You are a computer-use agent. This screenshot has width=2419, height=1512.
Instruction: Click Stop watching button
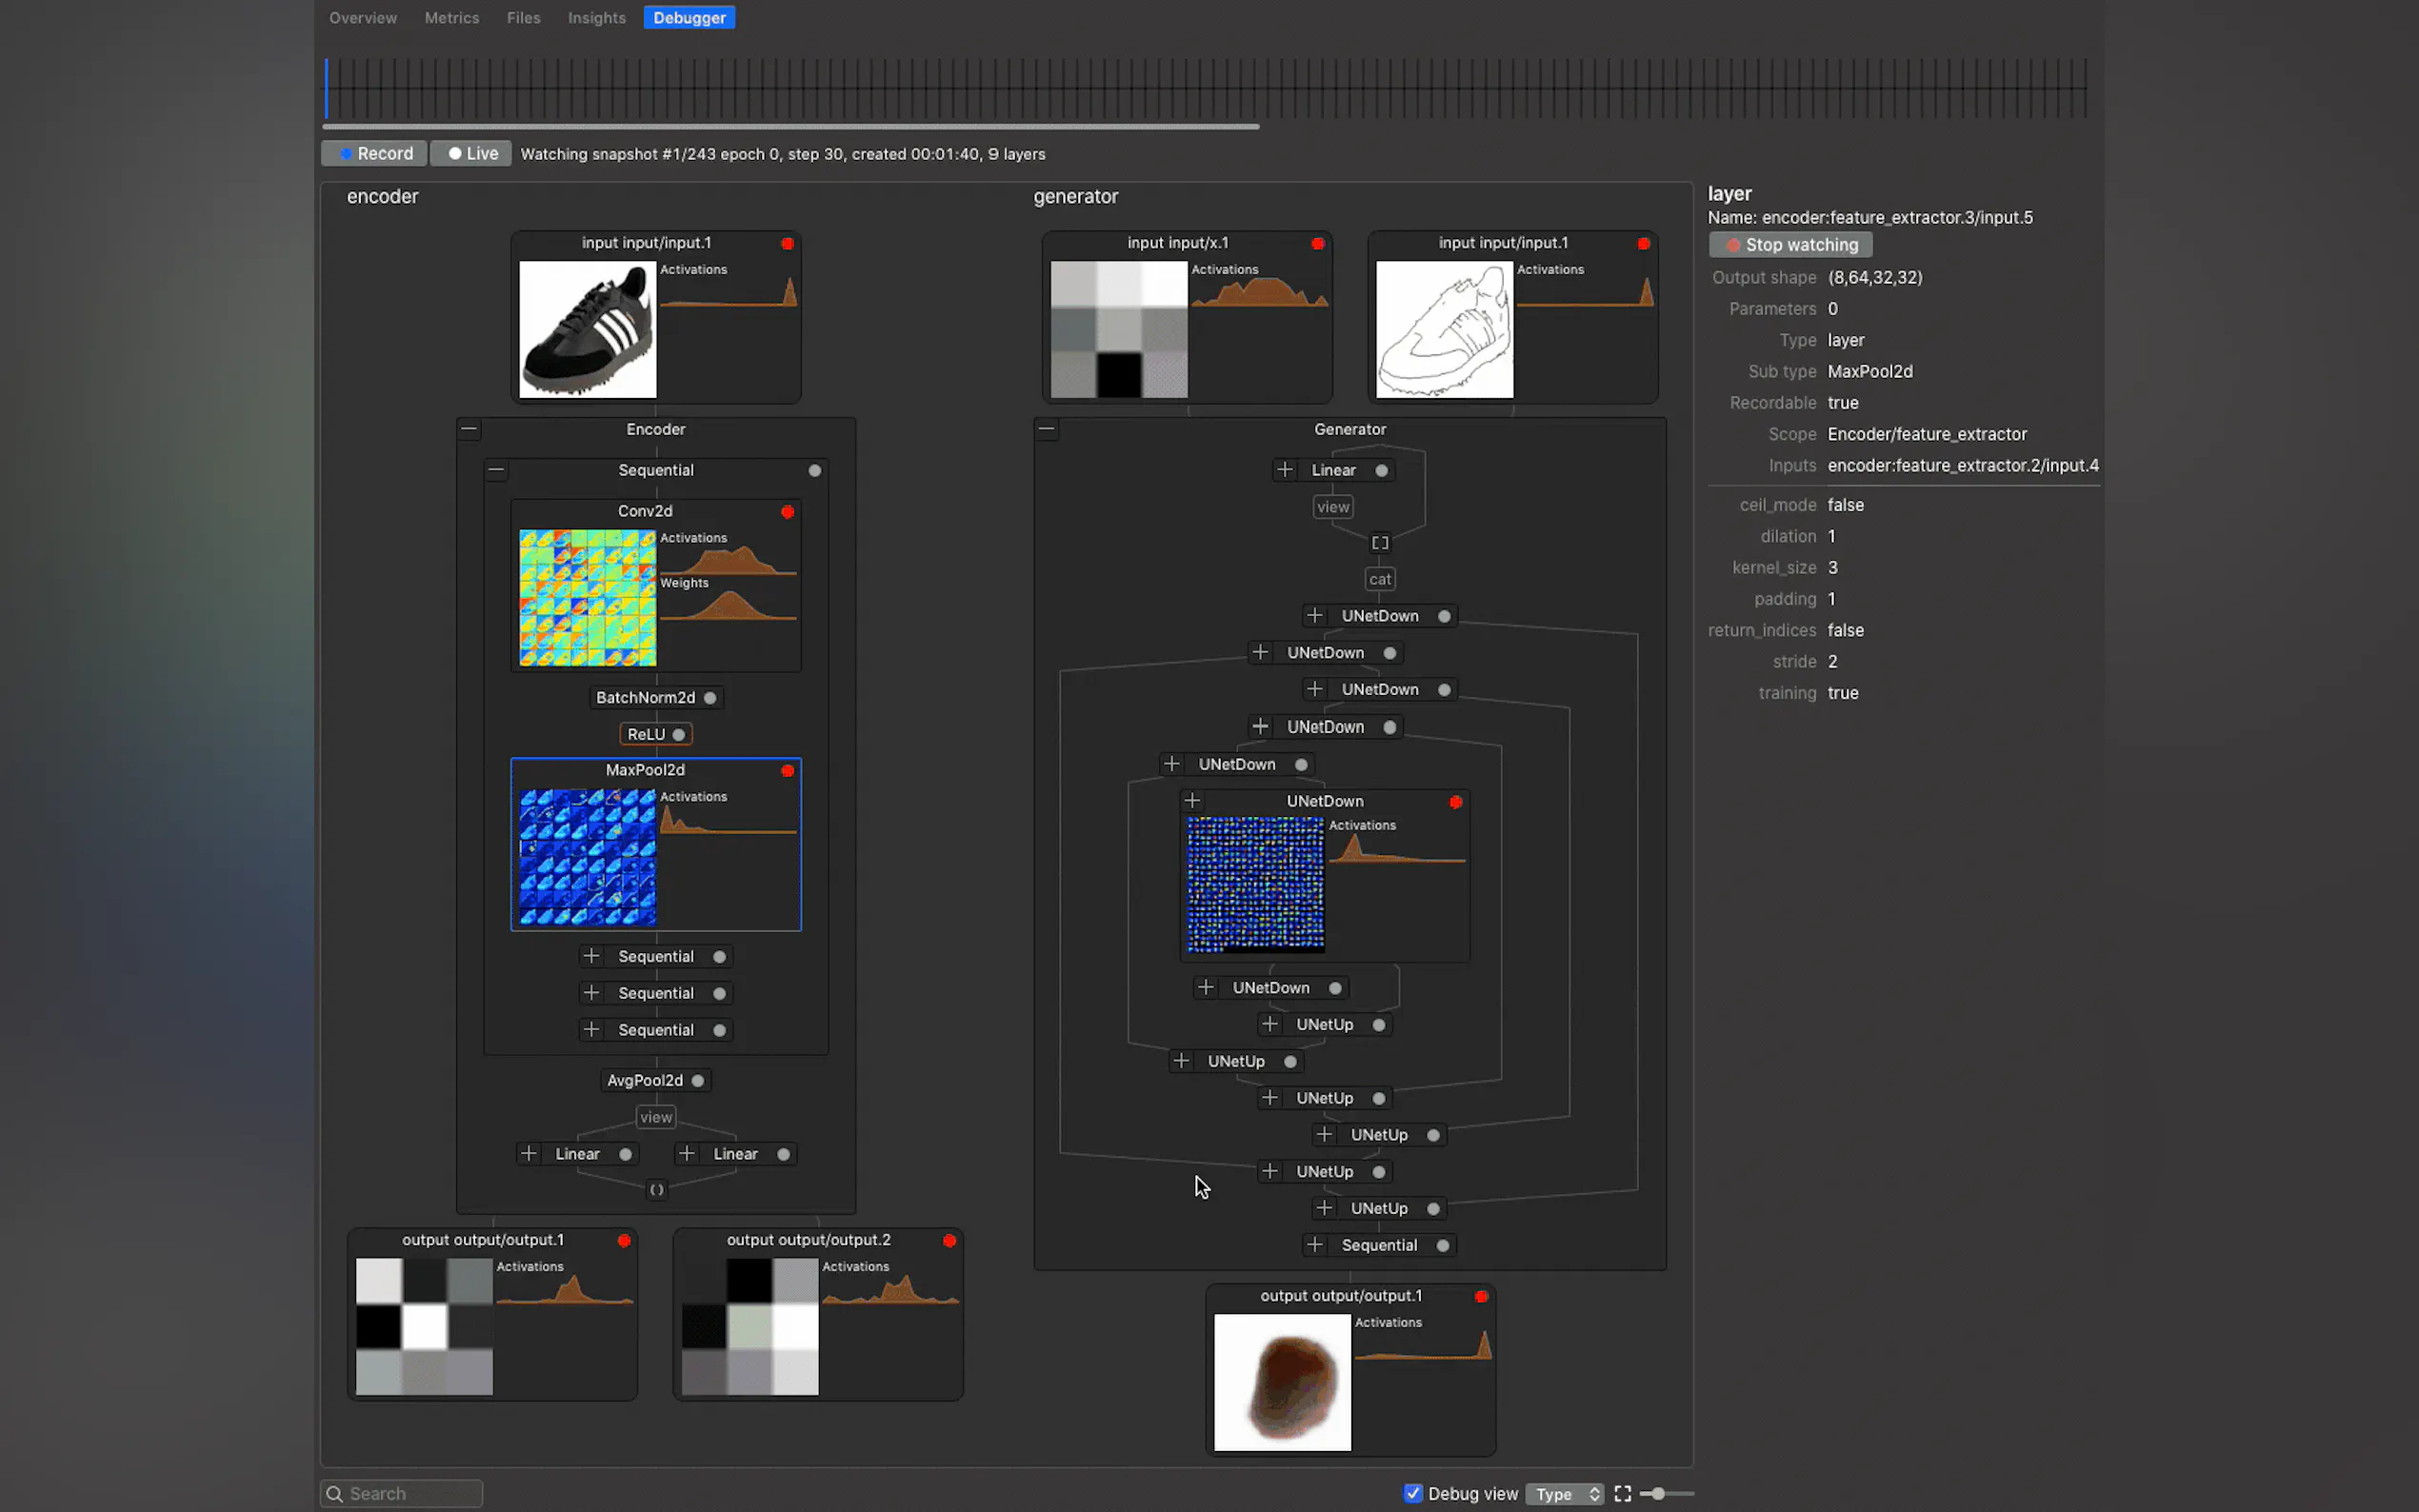(1790, 245)
